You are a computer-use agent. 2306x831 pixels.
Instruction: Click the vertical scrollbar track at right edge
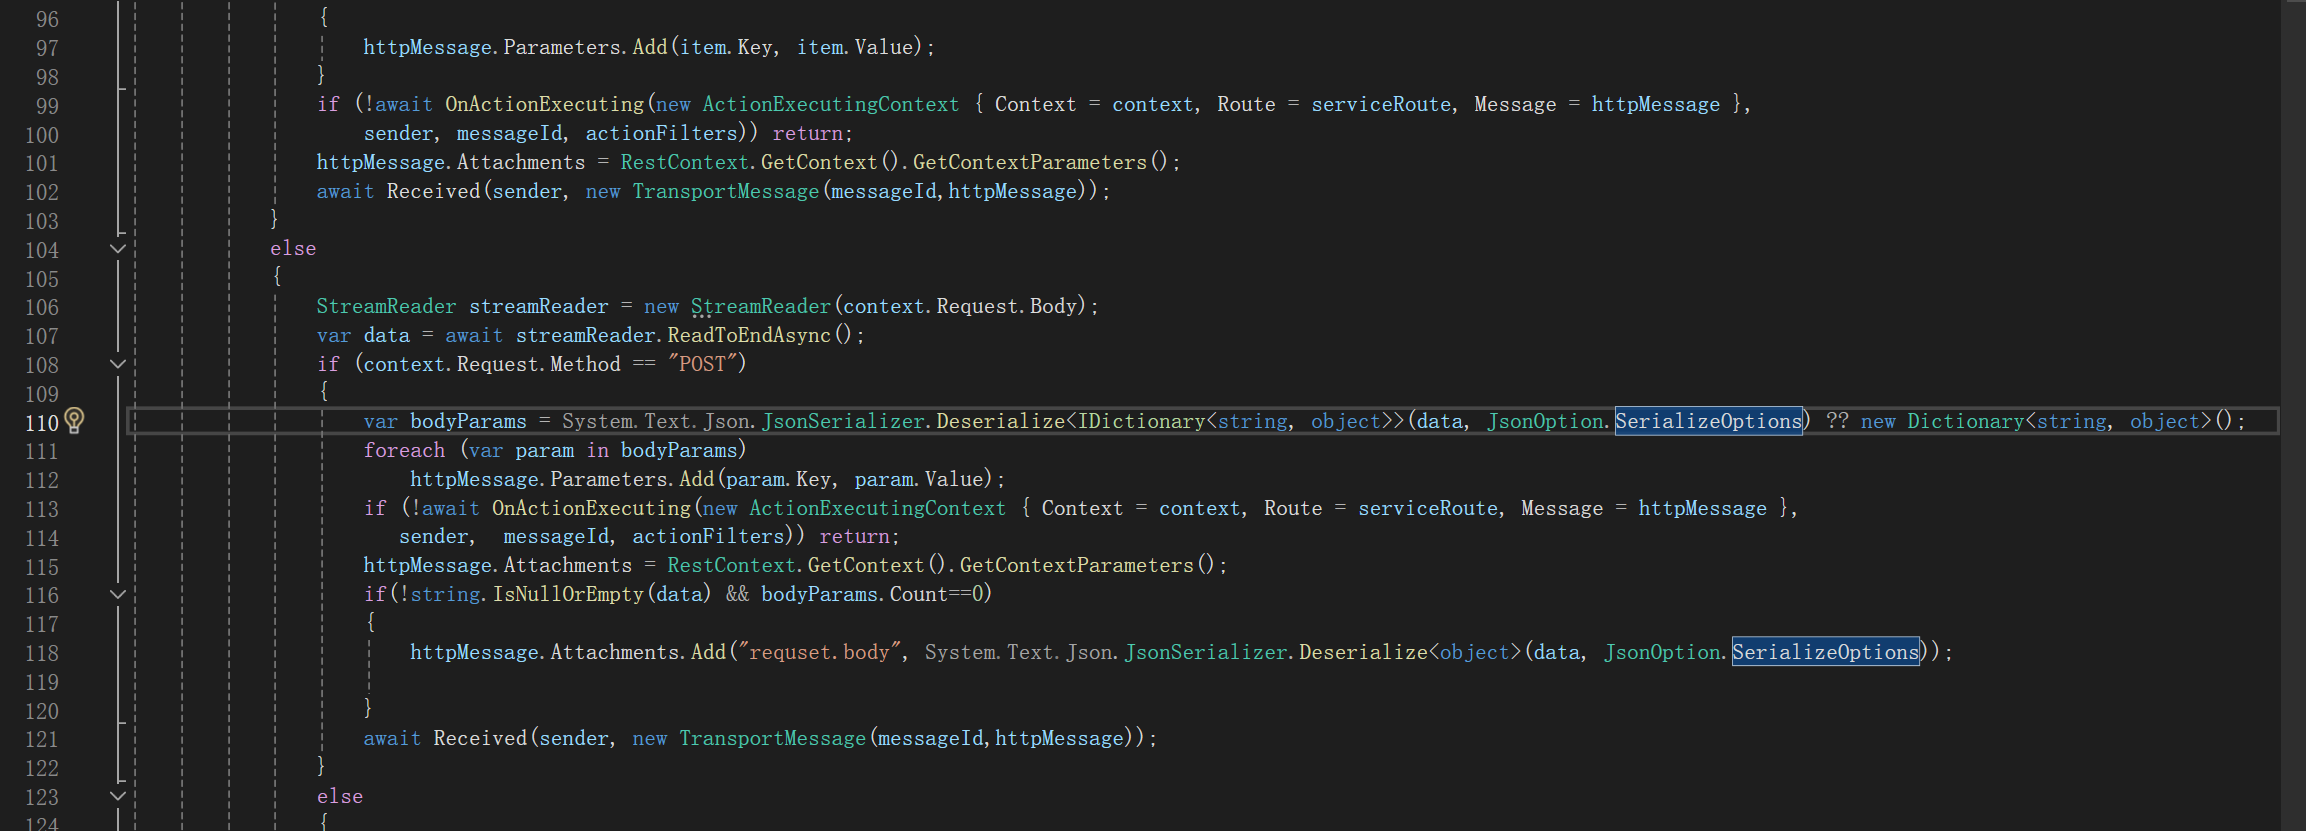[x=2293, y=400]
